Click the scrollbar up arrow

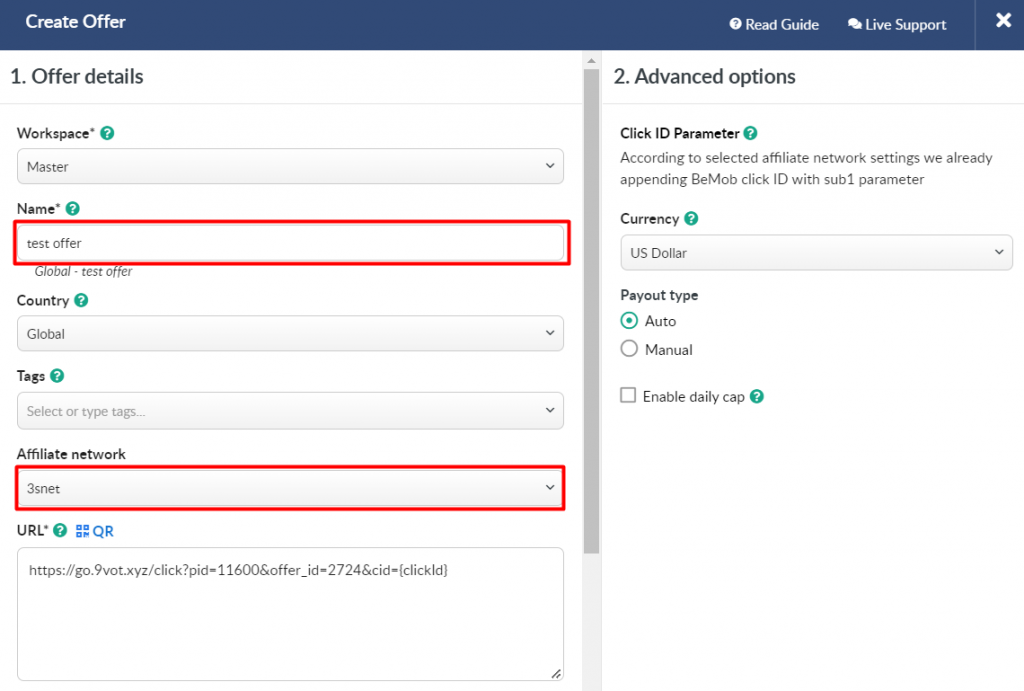tap(591, 61)
